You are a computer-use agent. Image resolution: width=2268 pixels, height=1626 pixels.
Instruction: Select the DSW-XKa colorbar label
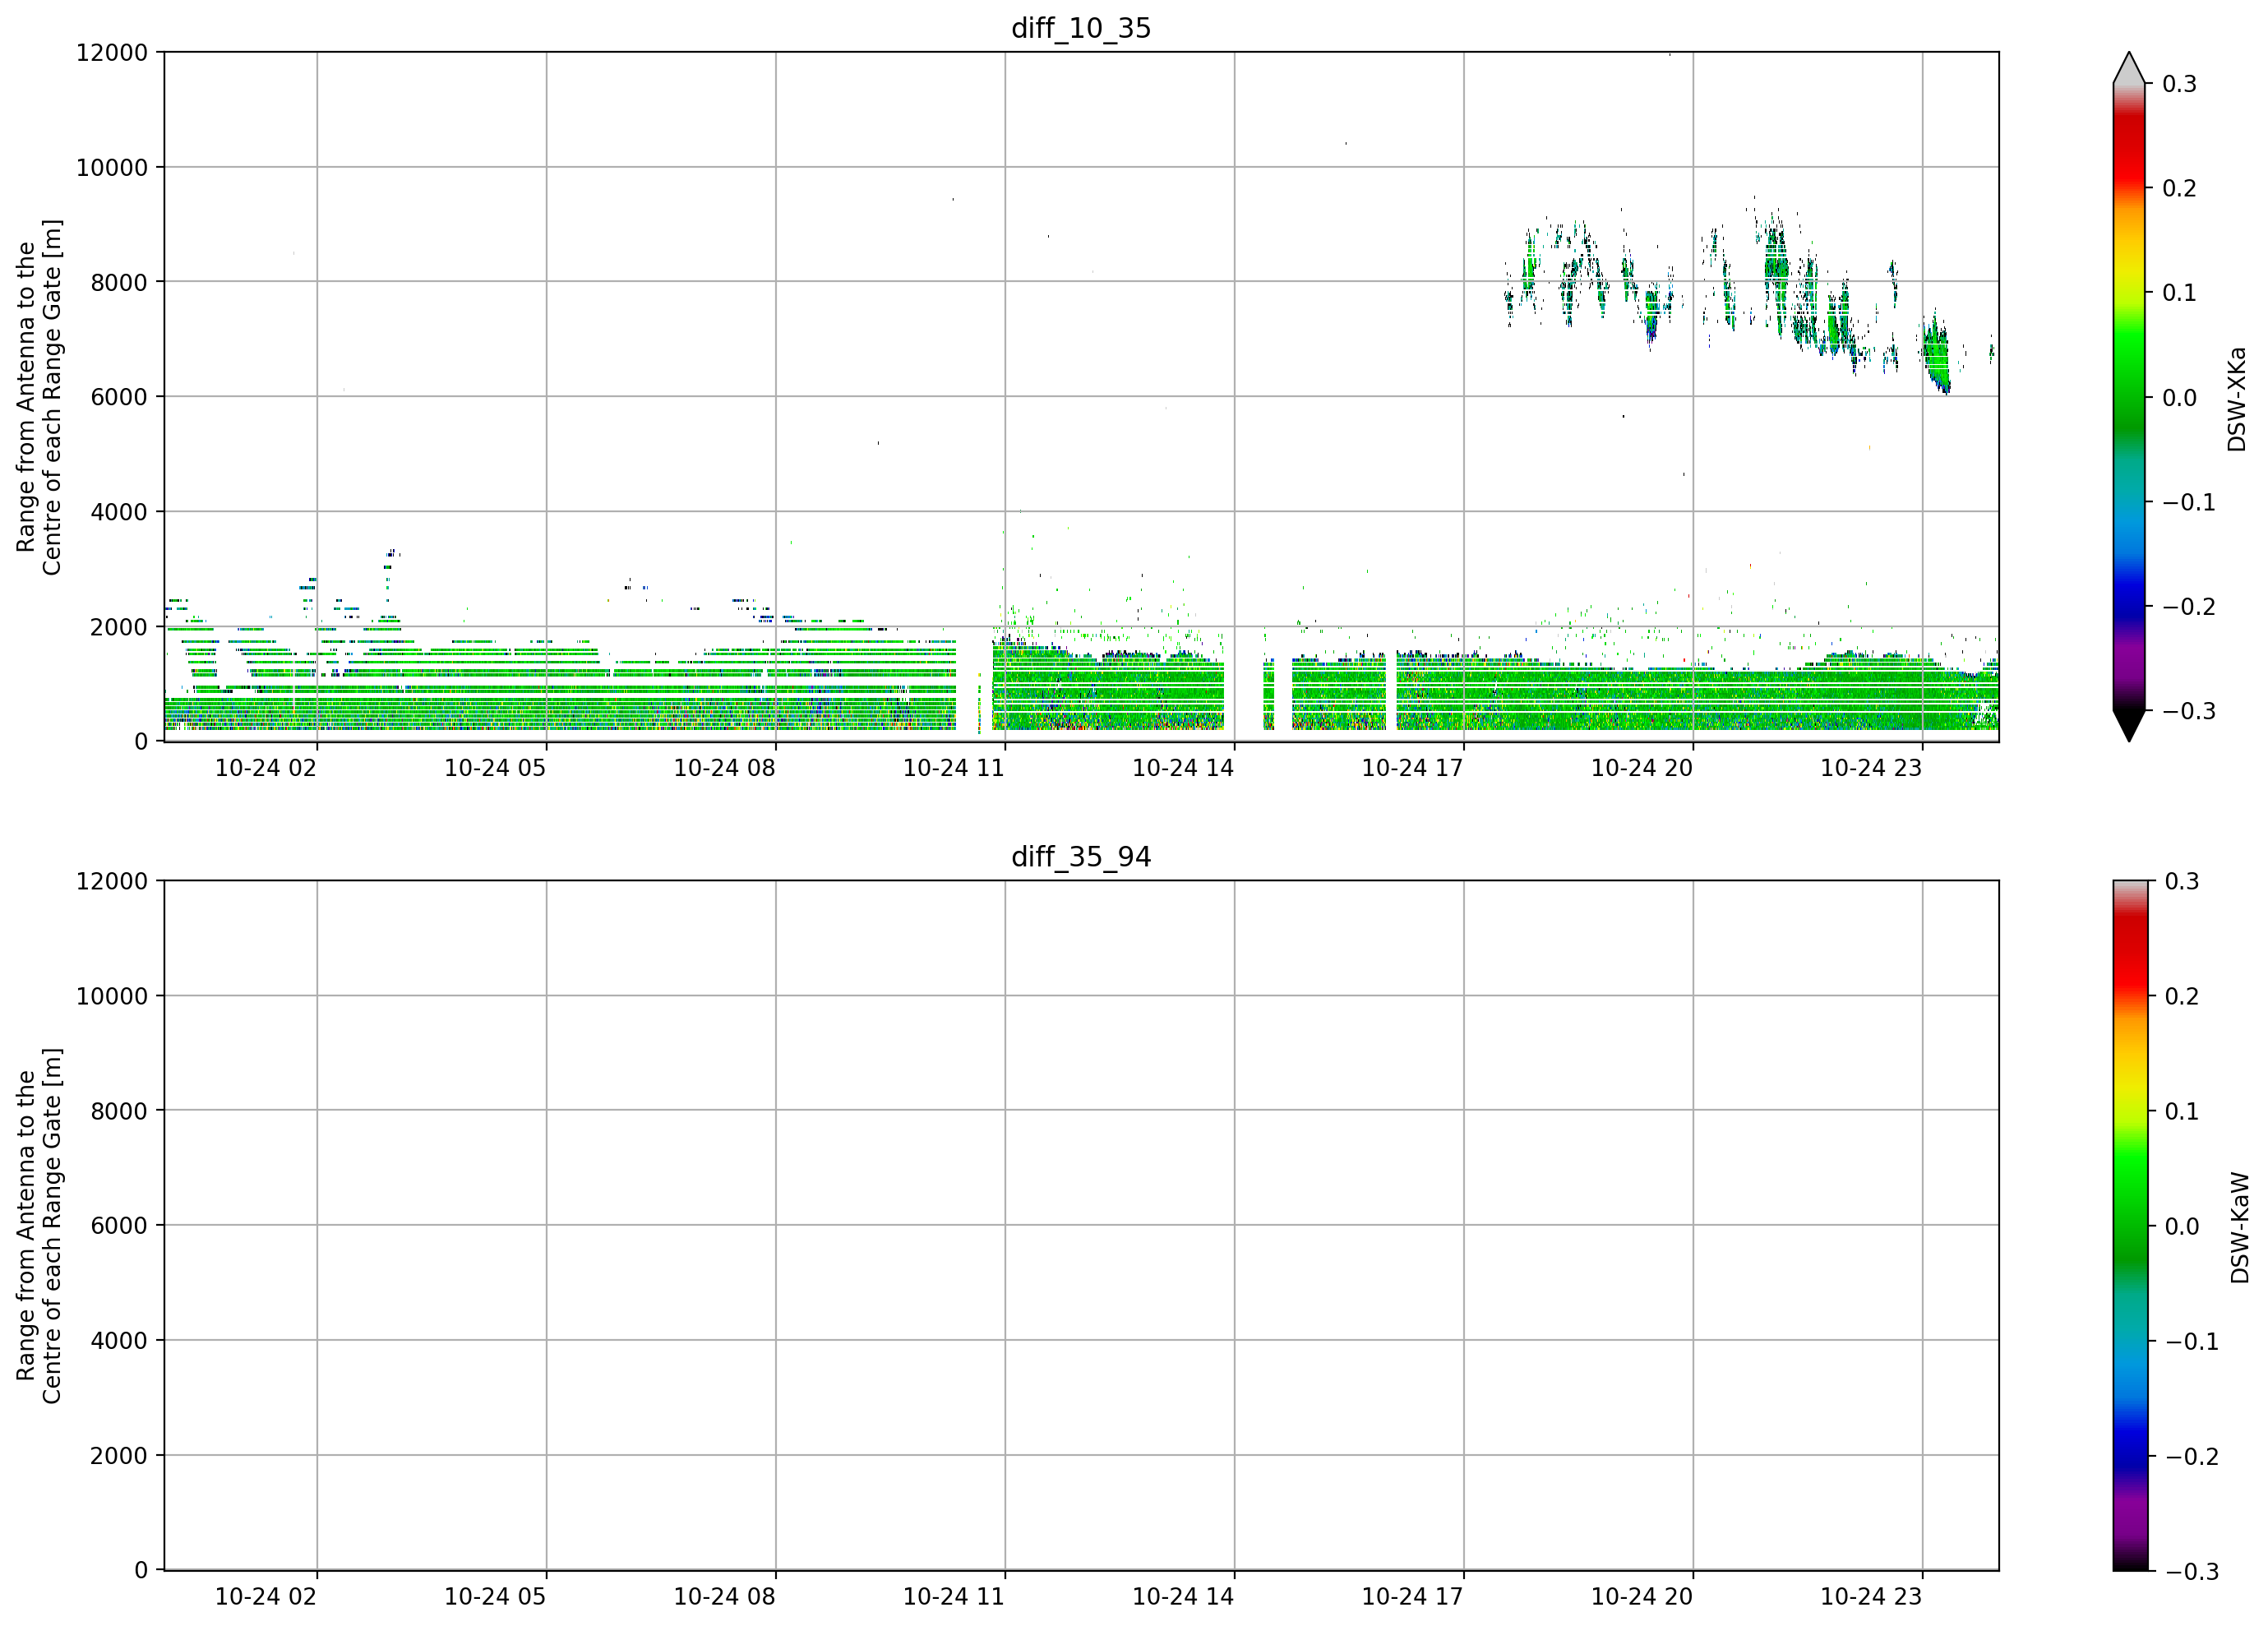[x=2237, y=399]
